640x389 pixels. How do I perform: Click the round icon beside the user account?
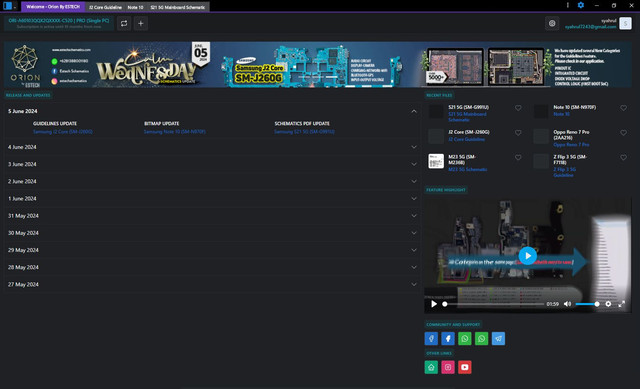tap(552, 24)
